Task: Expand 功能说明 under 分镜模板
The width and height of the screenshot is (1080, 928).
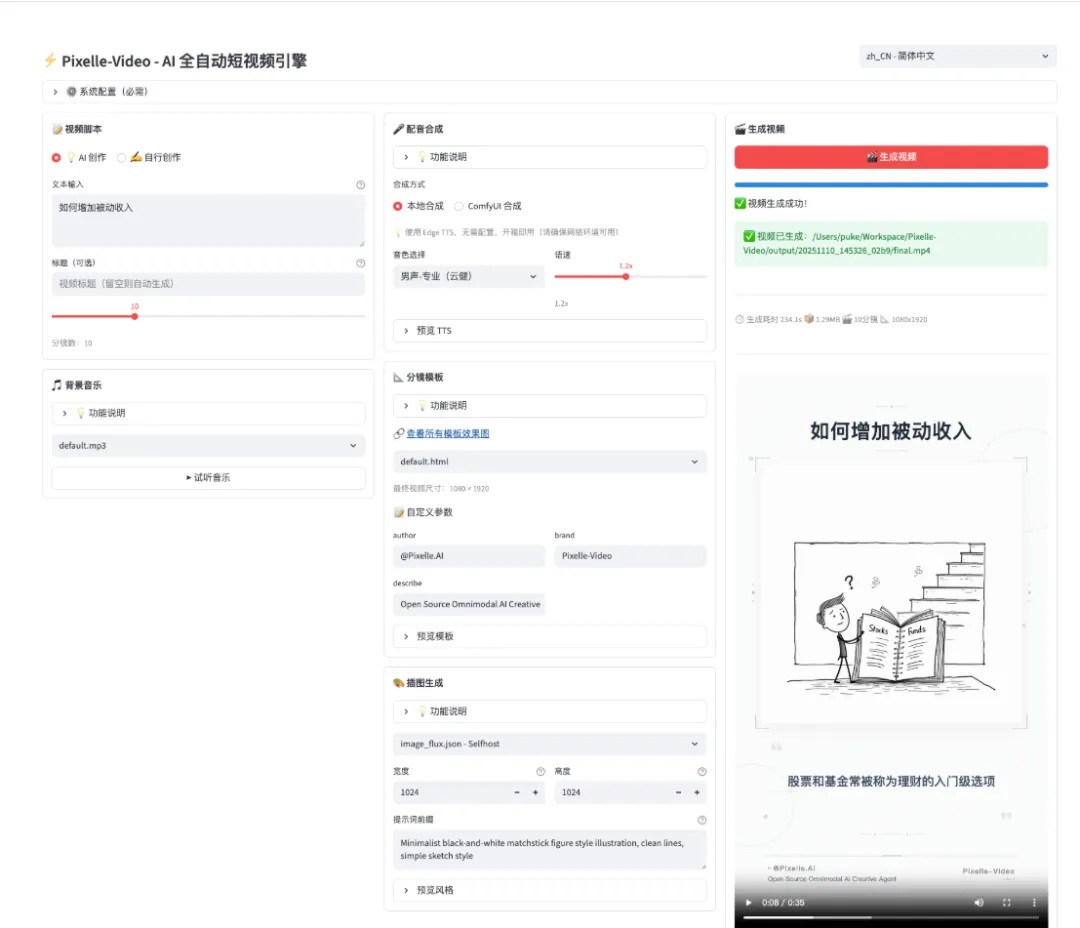Action: pos(550,406)
